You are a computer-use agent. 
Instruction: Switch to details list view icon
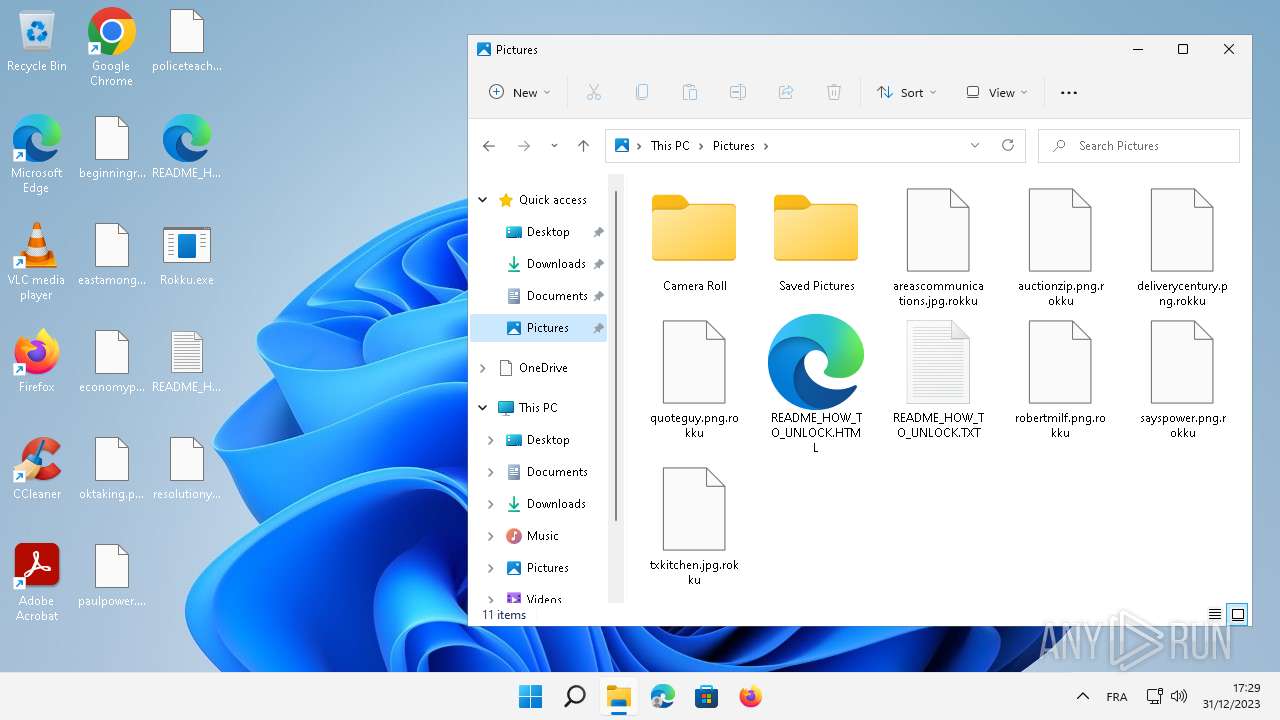[x=1215, y=615]
